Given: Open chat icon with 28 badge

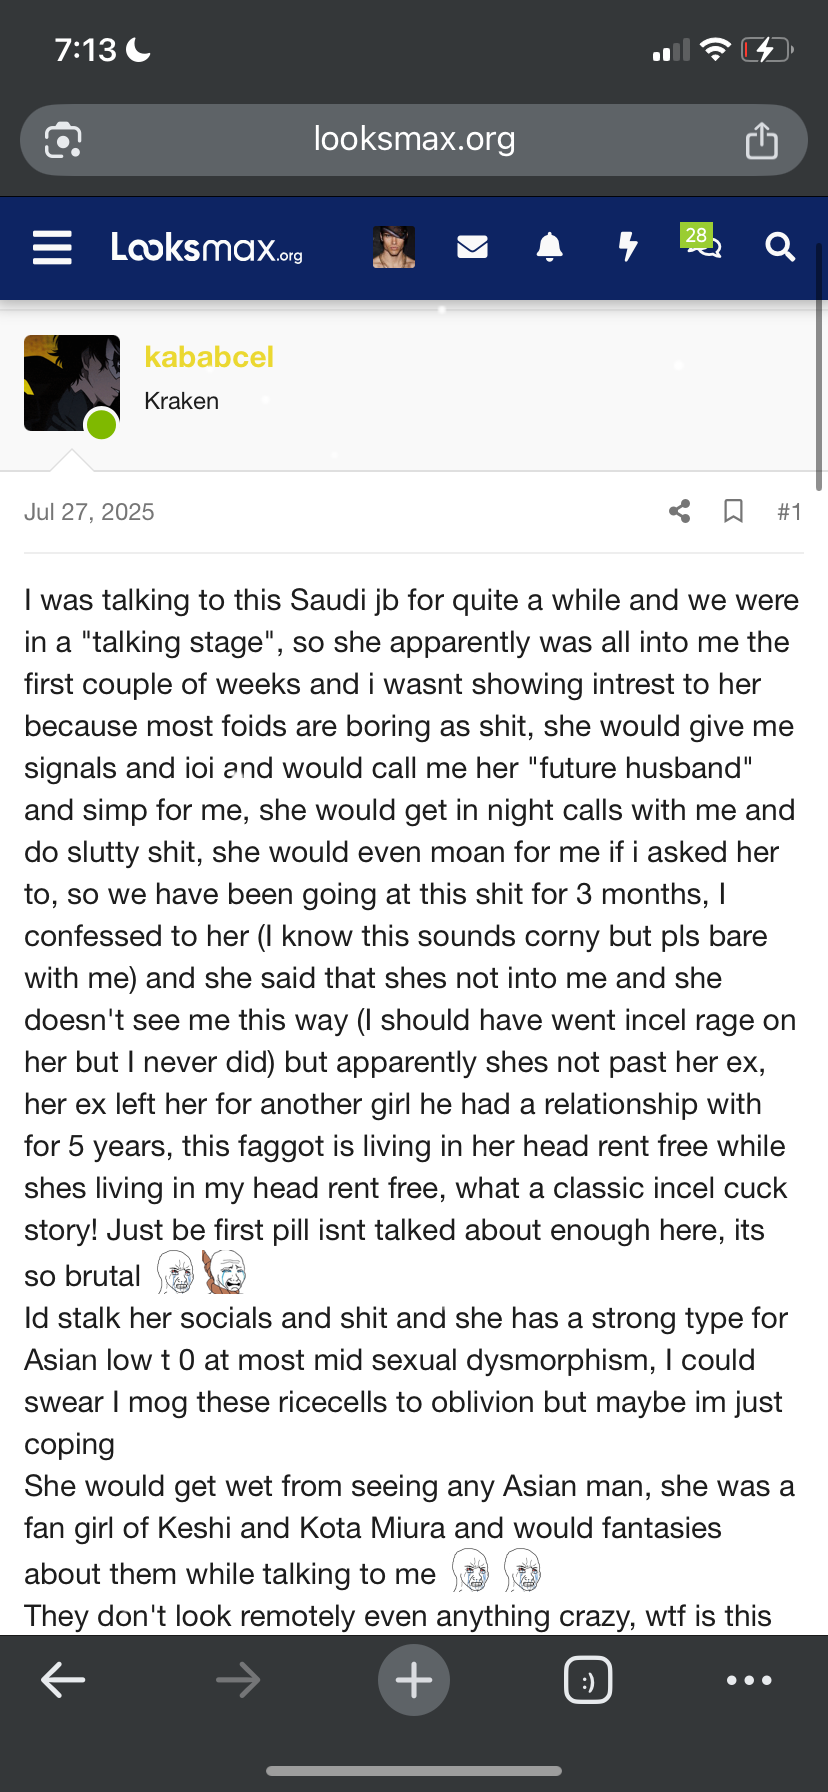Looking at the screenshot, I should [702, 244].
